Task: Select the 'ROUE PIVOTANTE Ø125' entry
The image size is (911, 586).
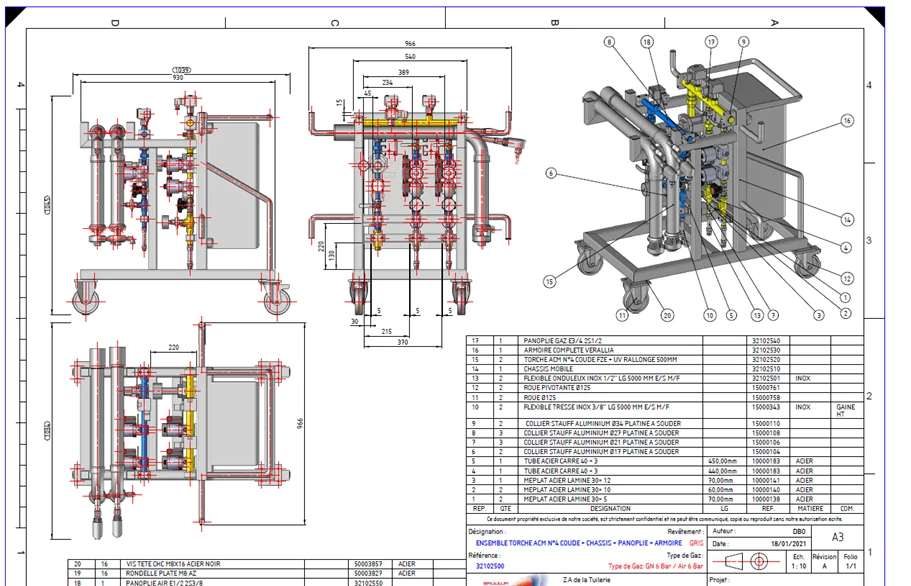Action: pos(557,387)
